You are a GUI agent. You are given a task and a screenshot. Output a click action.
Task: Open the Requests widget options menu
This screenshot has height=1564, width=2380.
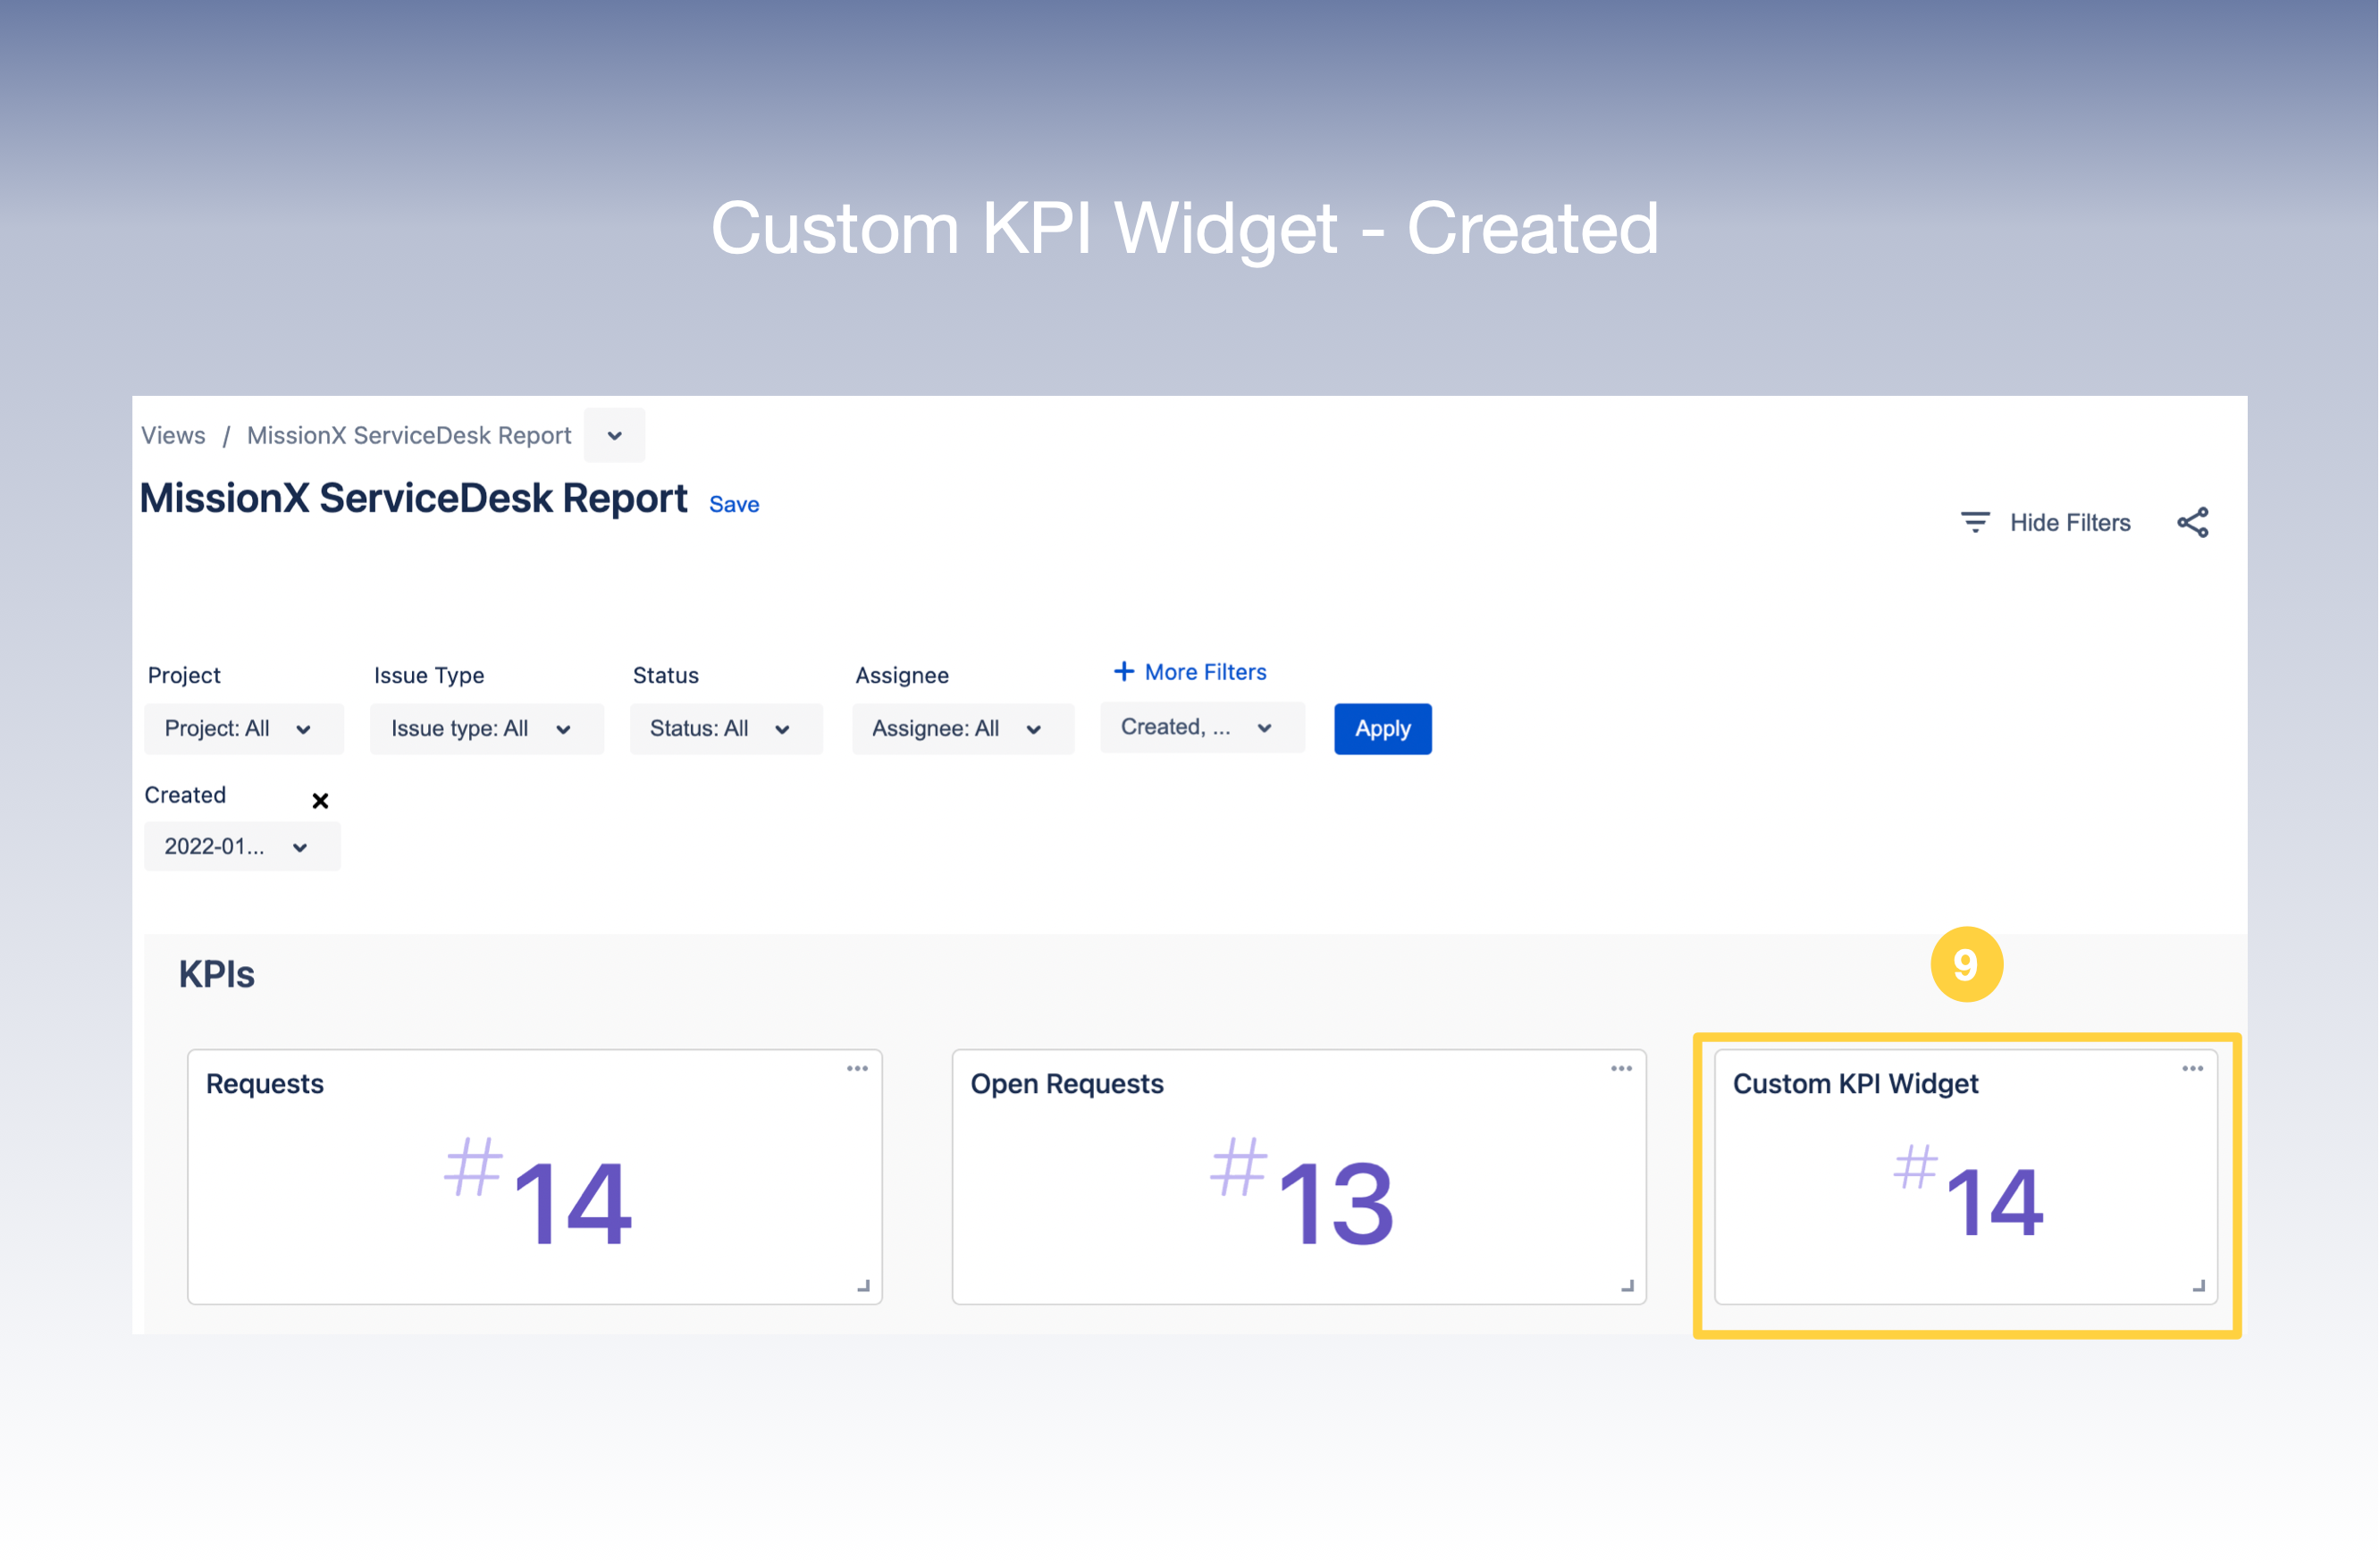857,1068
